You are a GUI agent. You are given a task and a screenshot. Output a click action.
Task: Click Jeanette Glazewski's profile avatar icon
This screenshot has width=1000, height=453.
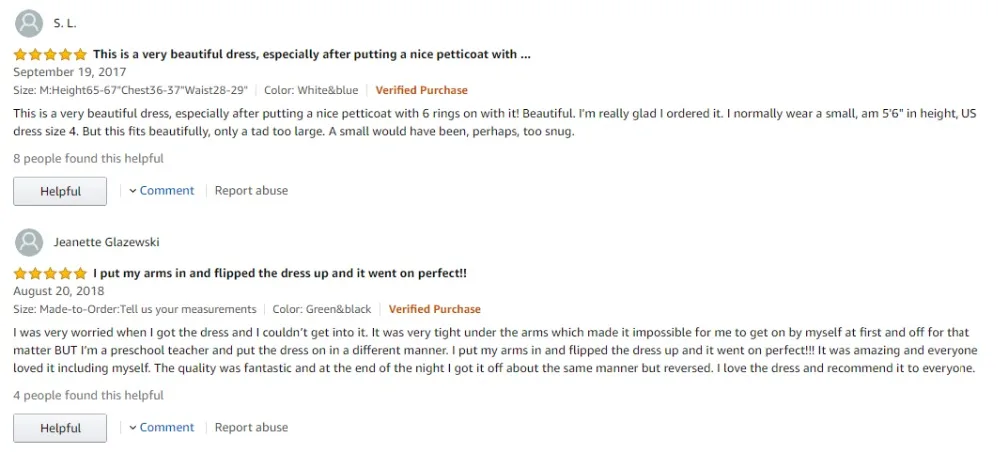(29, 242)
